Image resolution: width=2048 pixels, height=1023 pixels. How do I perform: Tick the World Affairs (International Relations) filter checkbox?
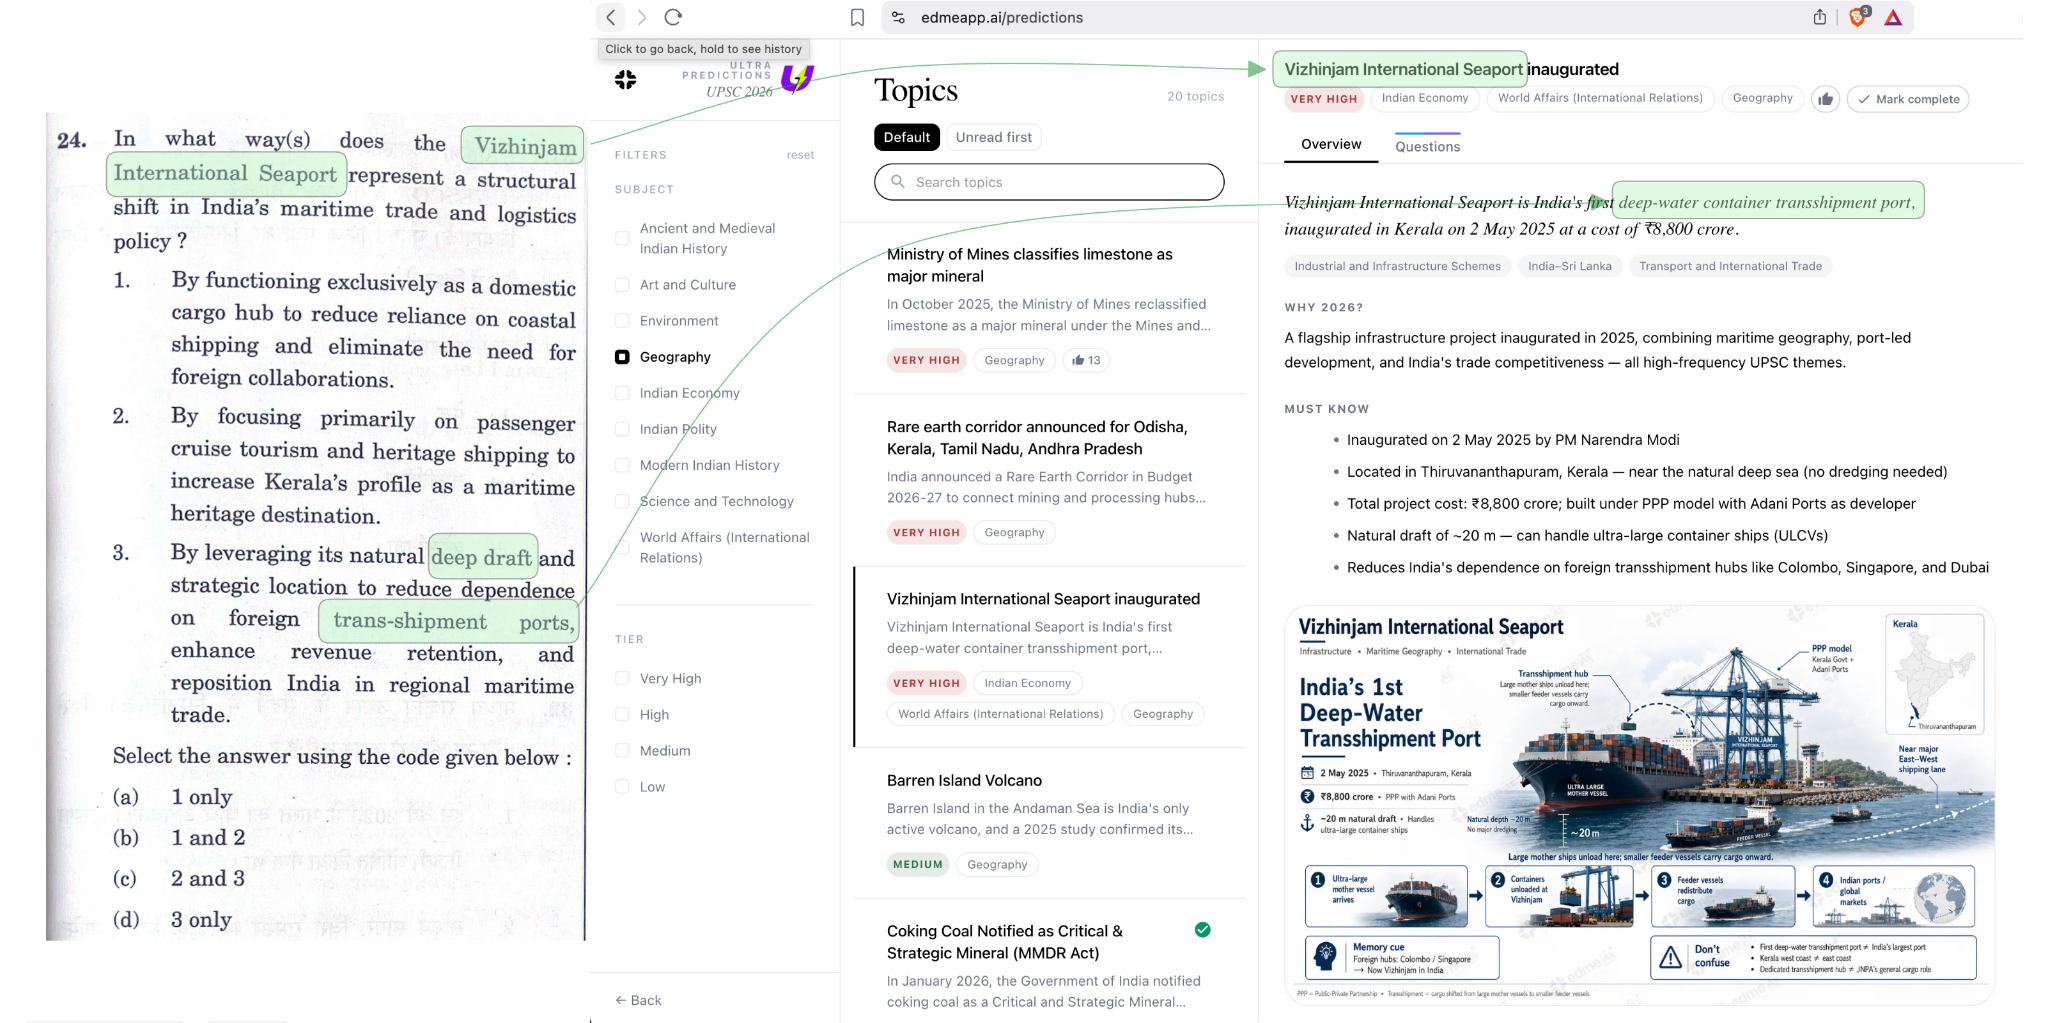pos(622,547)
